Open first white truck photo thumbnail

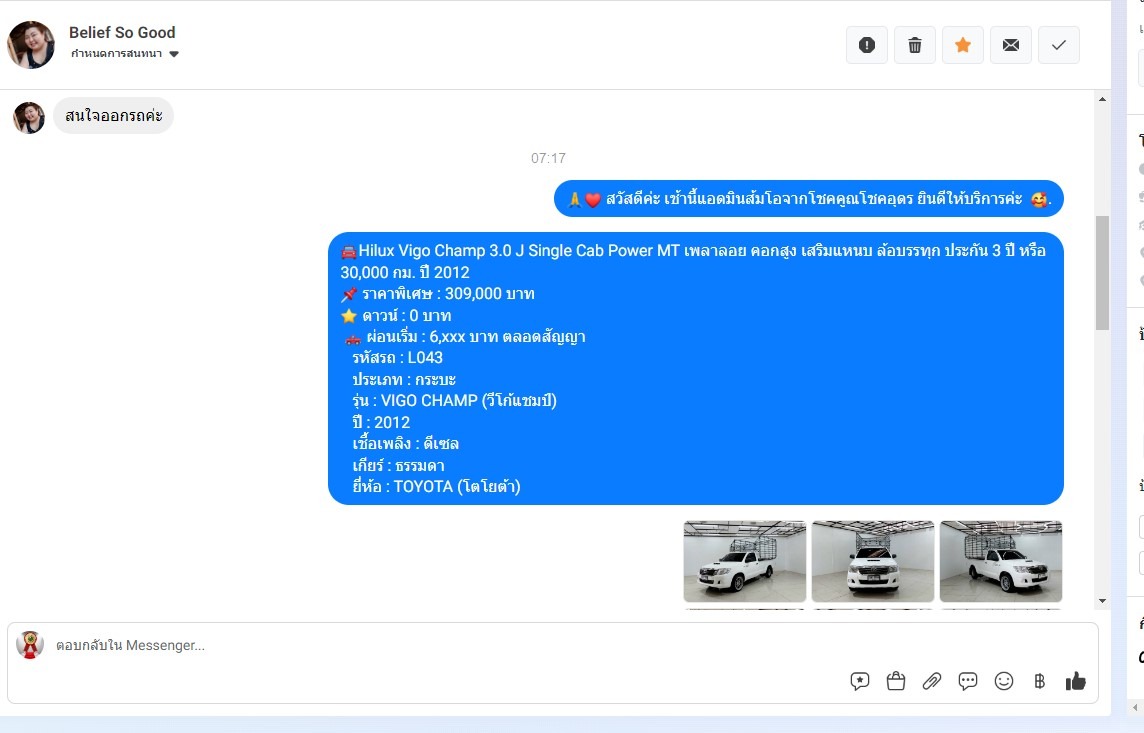[744, 562]
